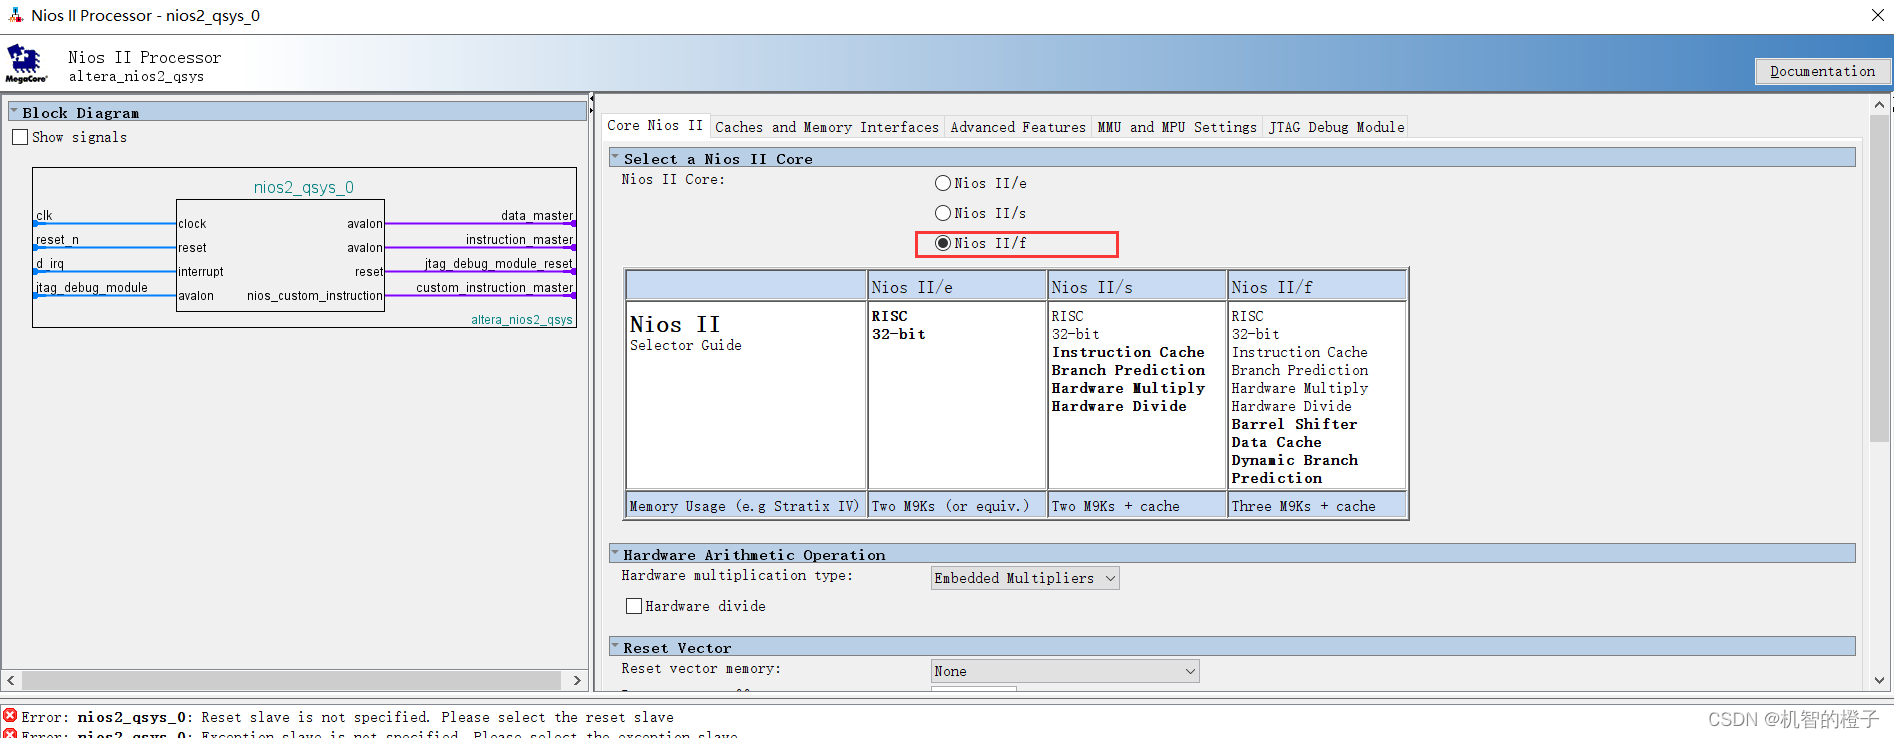Open the MMU and MPU Settings tab
The width and height of the screenshot is (1894, 738).
1177,127
